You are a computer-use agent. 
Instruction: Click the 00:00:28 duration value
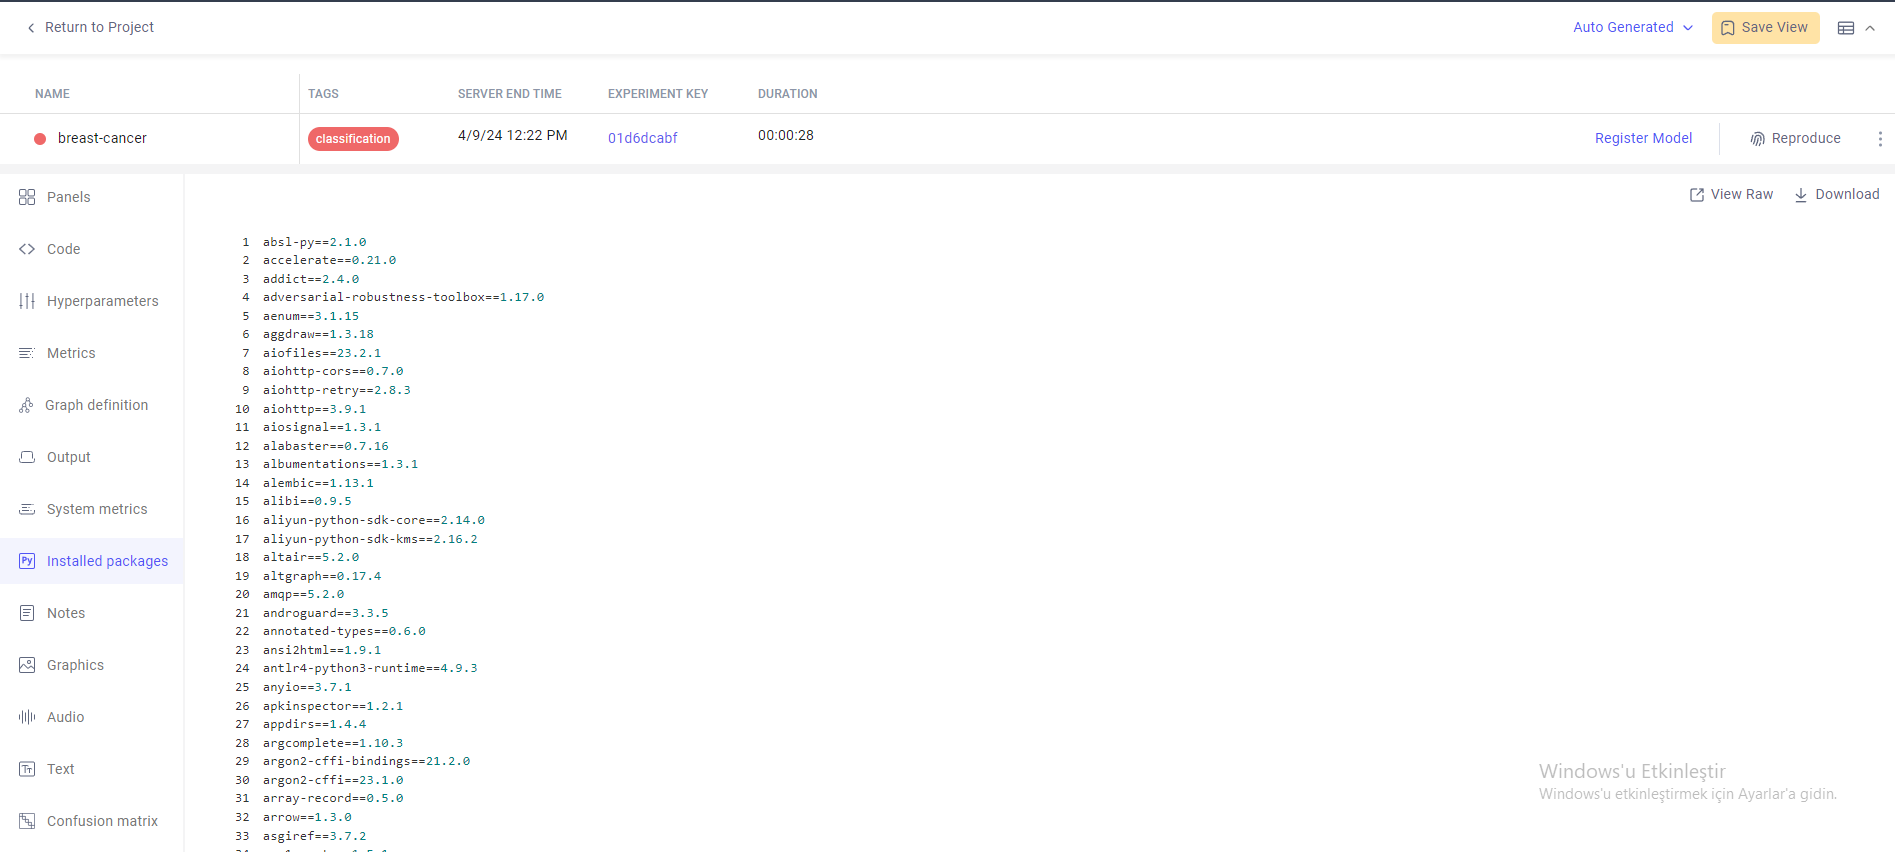tap(785, 135)
